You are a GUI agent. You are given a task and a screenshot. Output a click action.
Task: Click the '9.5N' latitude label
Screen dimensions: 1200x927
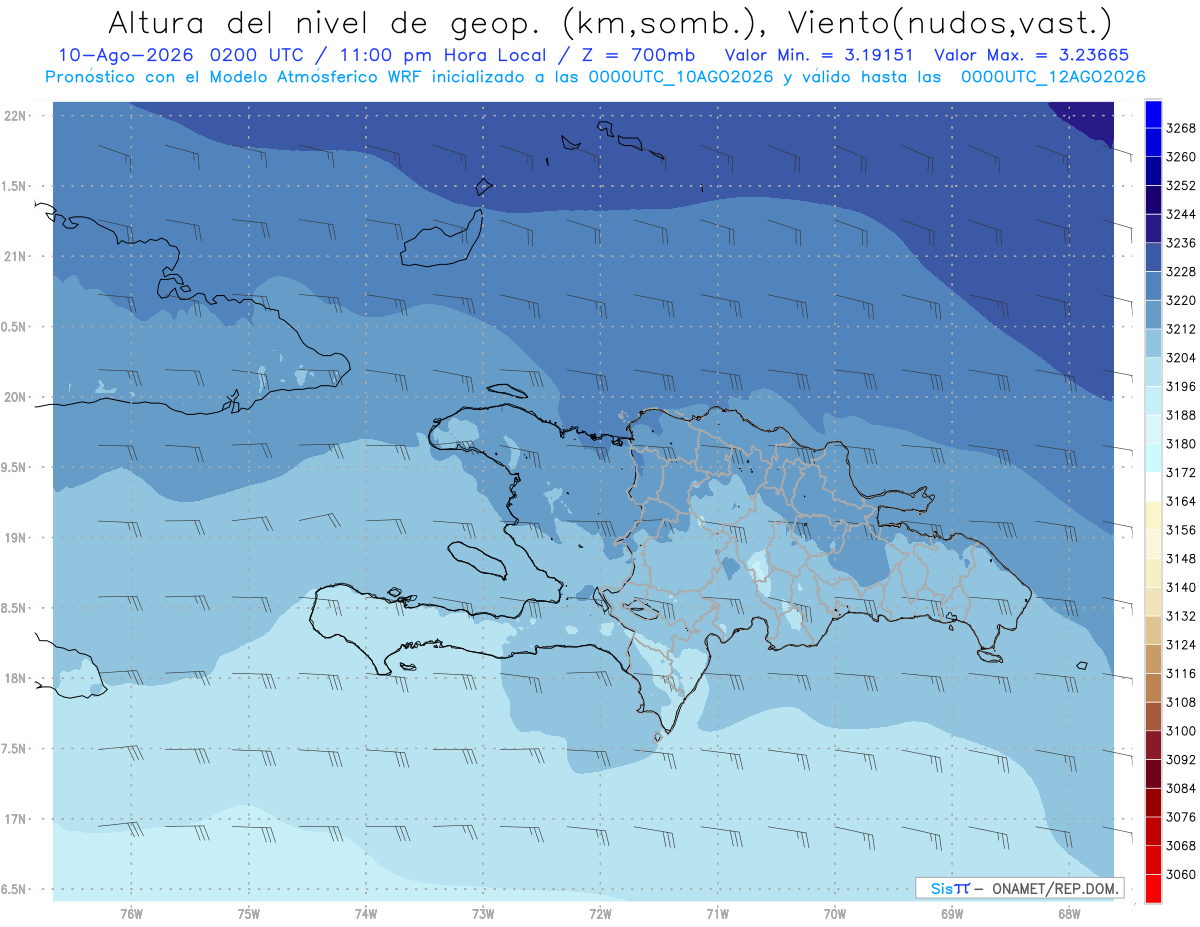(15, 468)
